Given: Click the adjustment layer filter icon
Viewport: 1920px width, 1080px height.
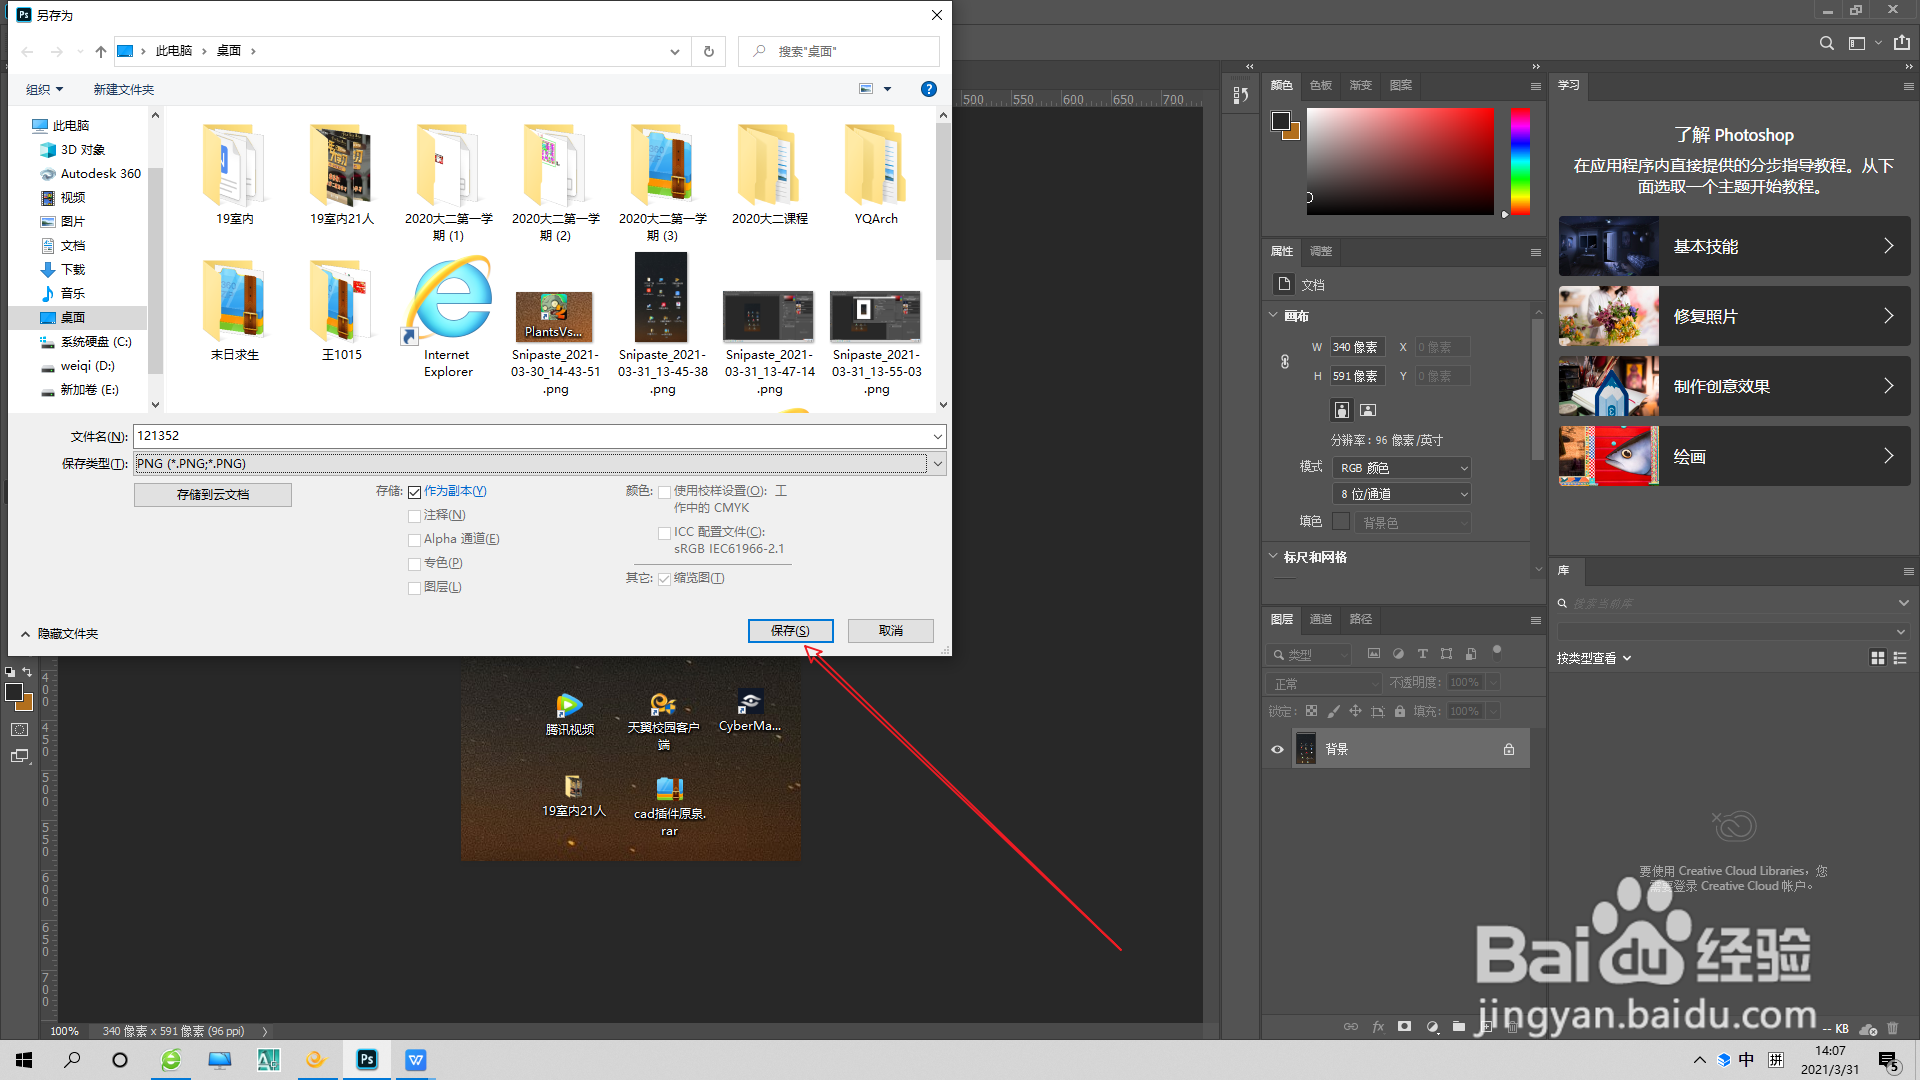Looking at the screenshot, I should point(1398,654).
